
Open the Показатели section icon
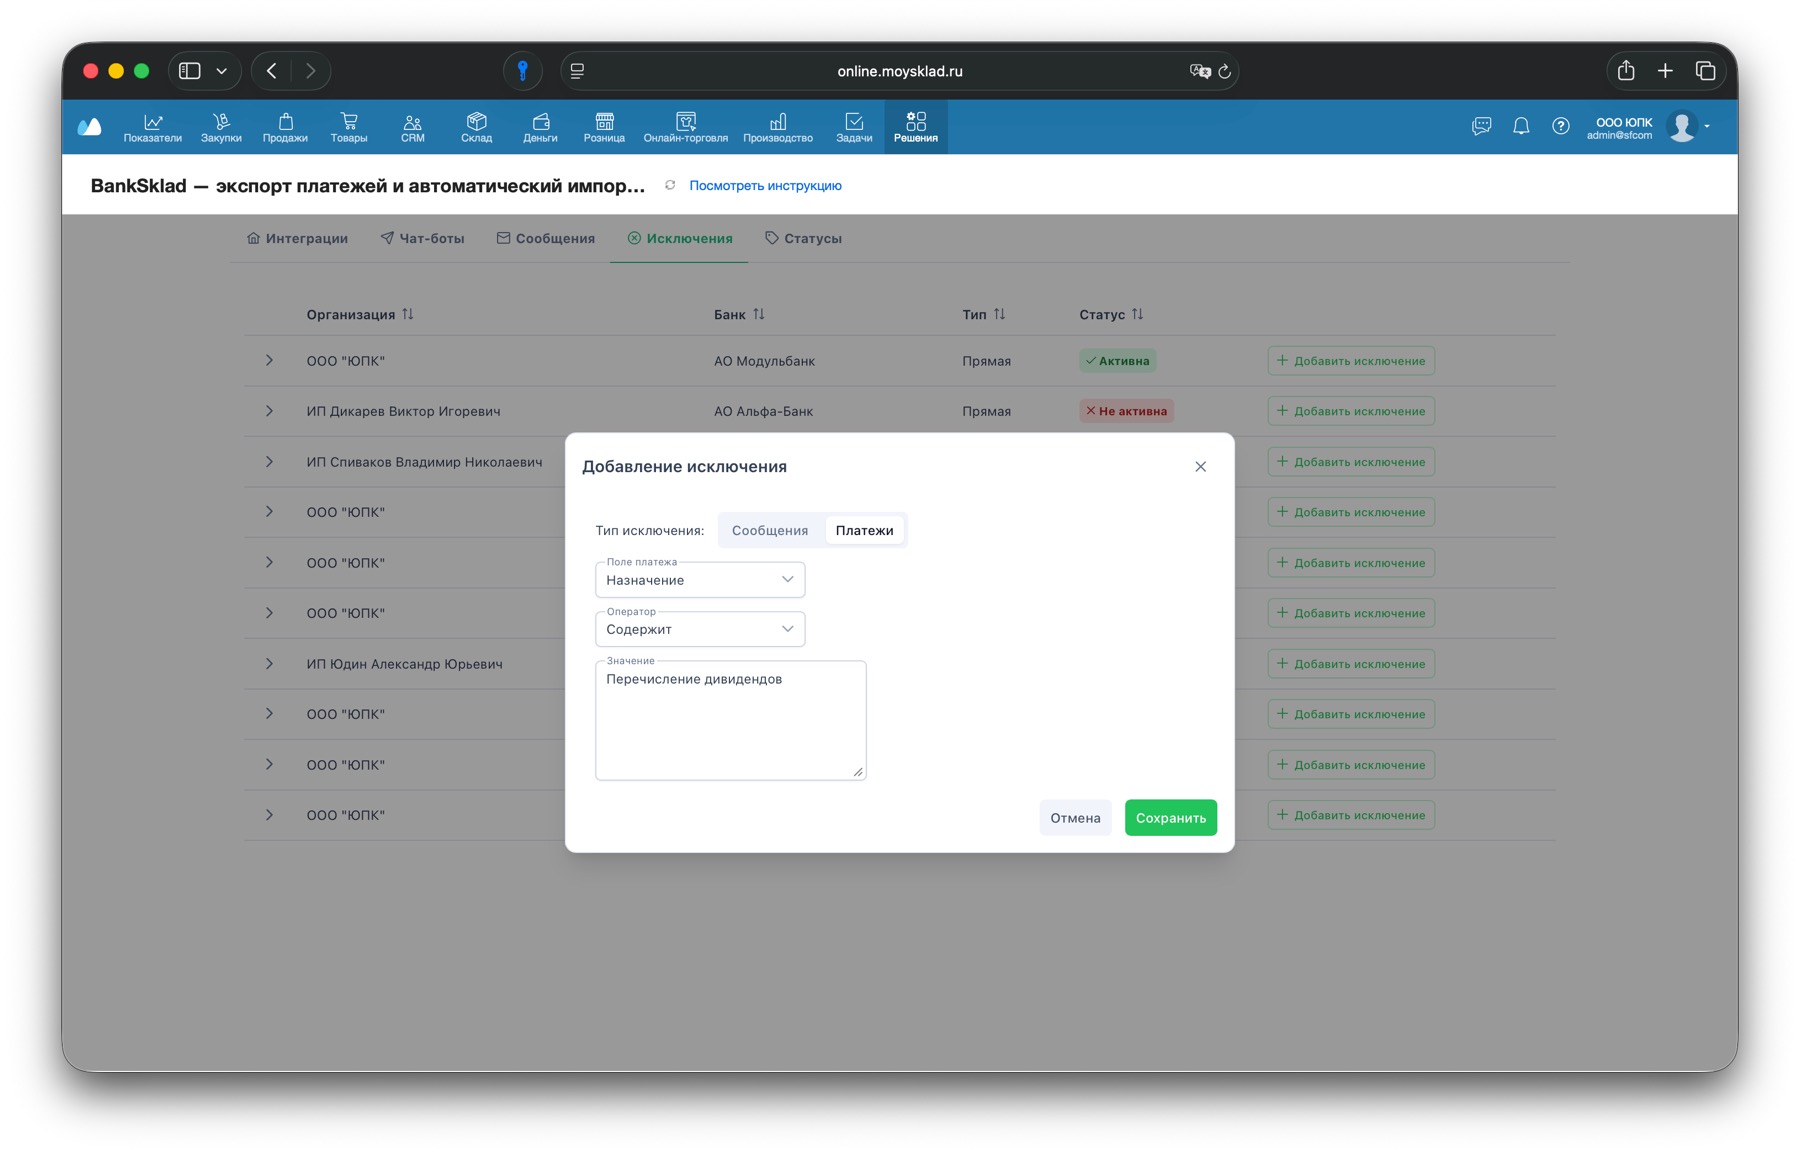click(x=152, y=127)
